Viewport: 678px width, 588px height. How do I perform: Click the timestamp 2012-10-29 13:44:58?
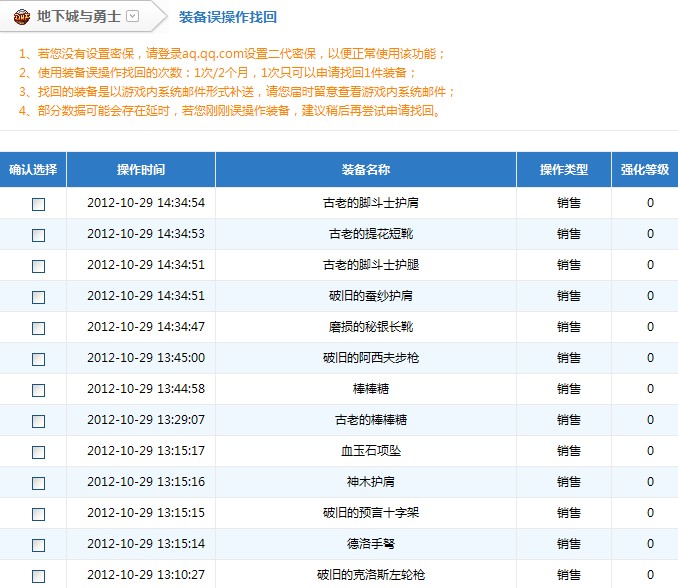pos(146,389)
